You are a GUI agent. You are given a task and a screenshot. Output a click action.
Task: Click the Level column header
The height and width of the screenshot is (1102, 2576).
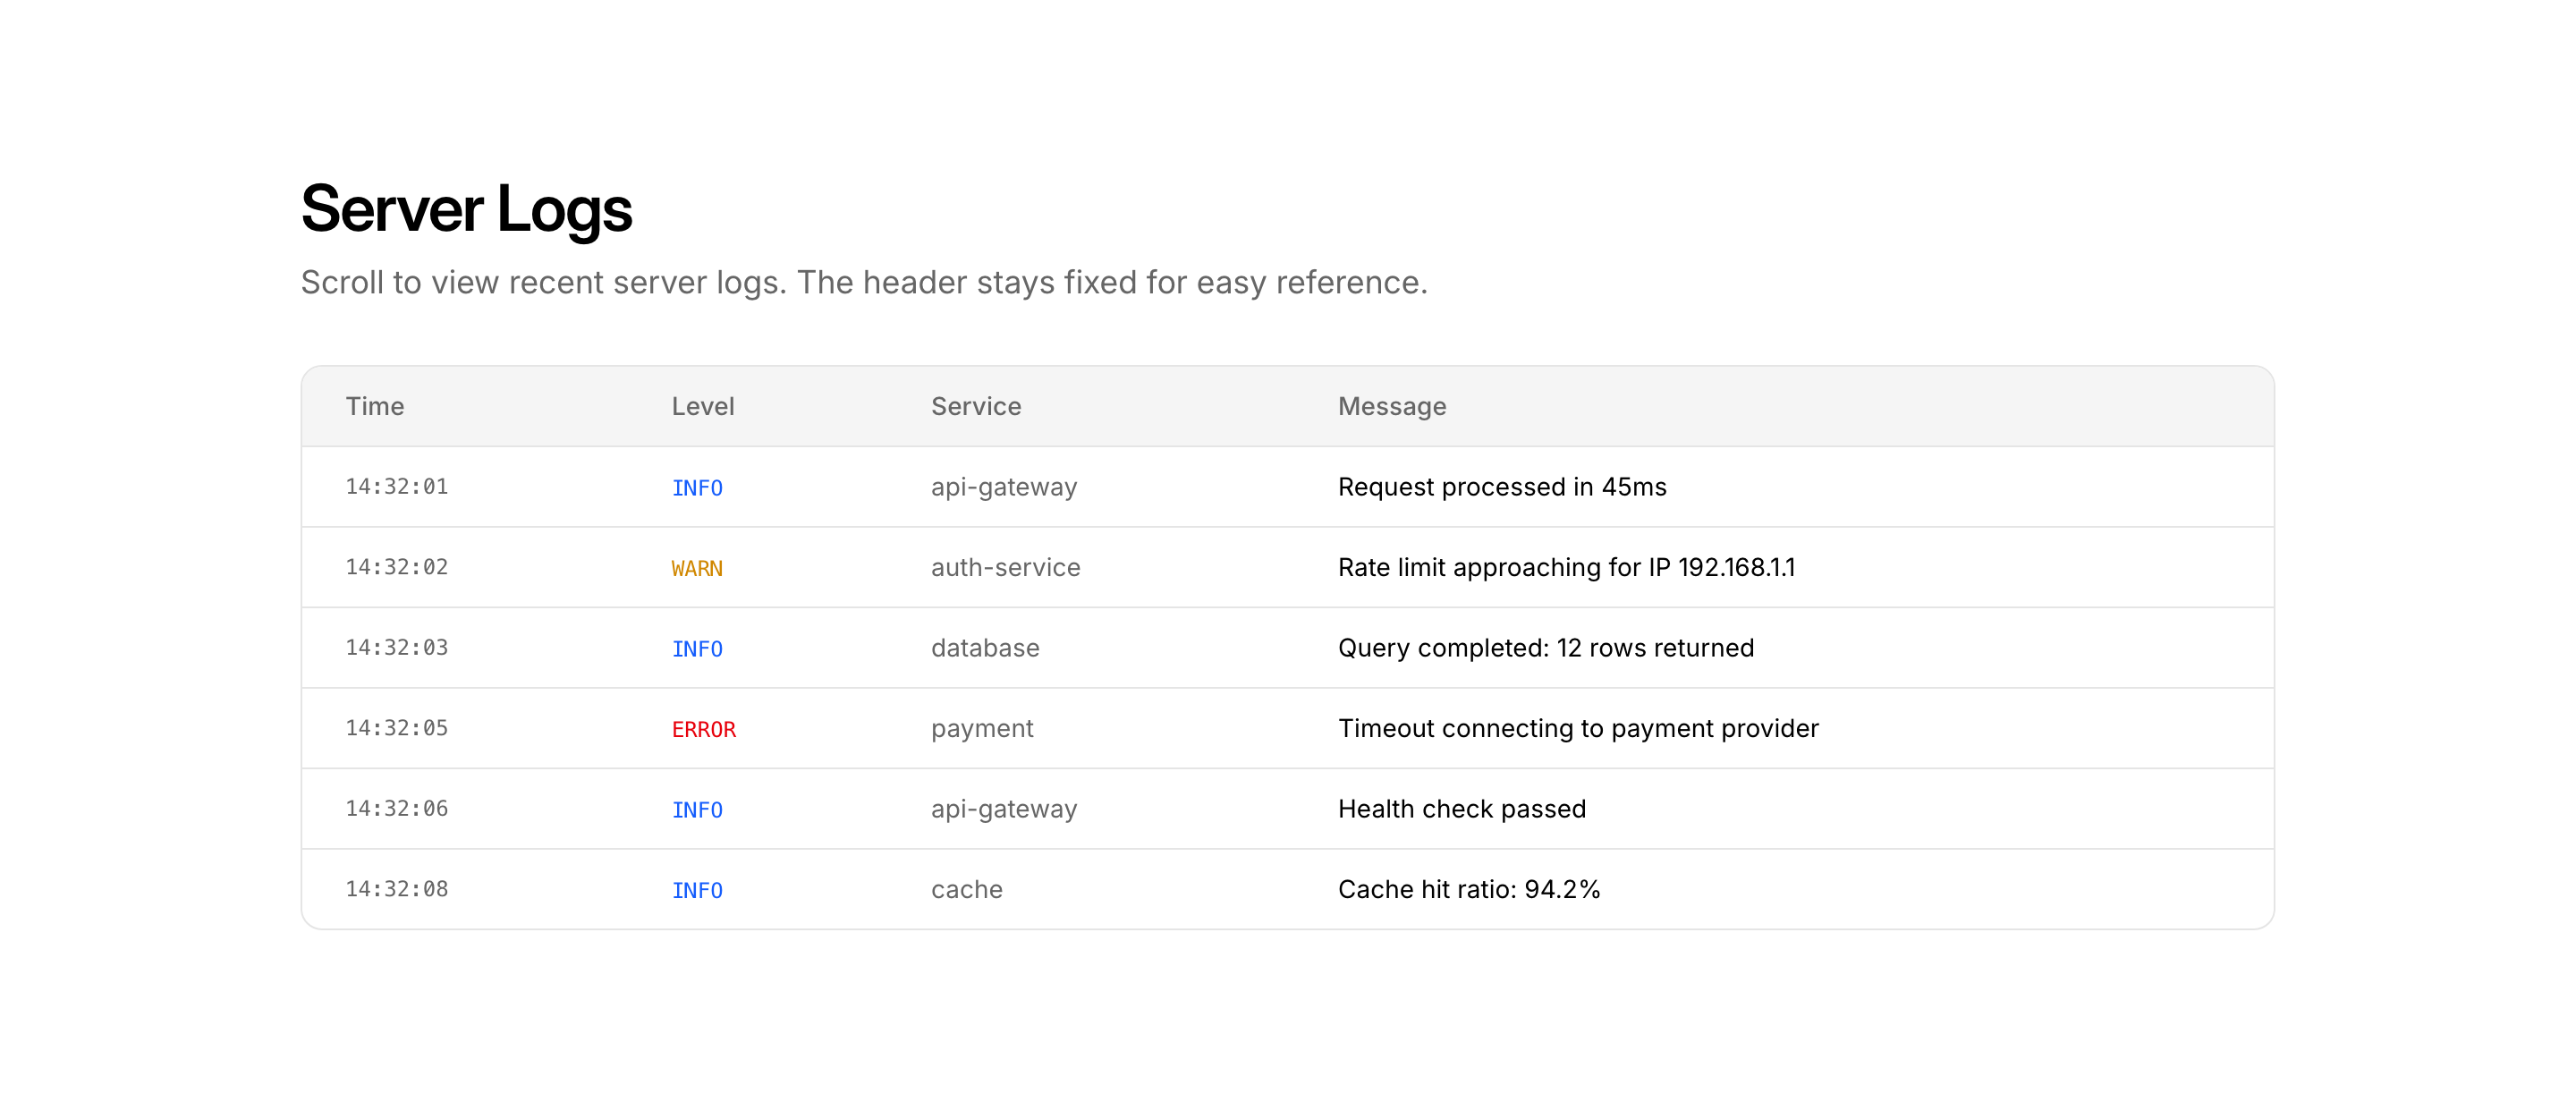tap(702, 406)
